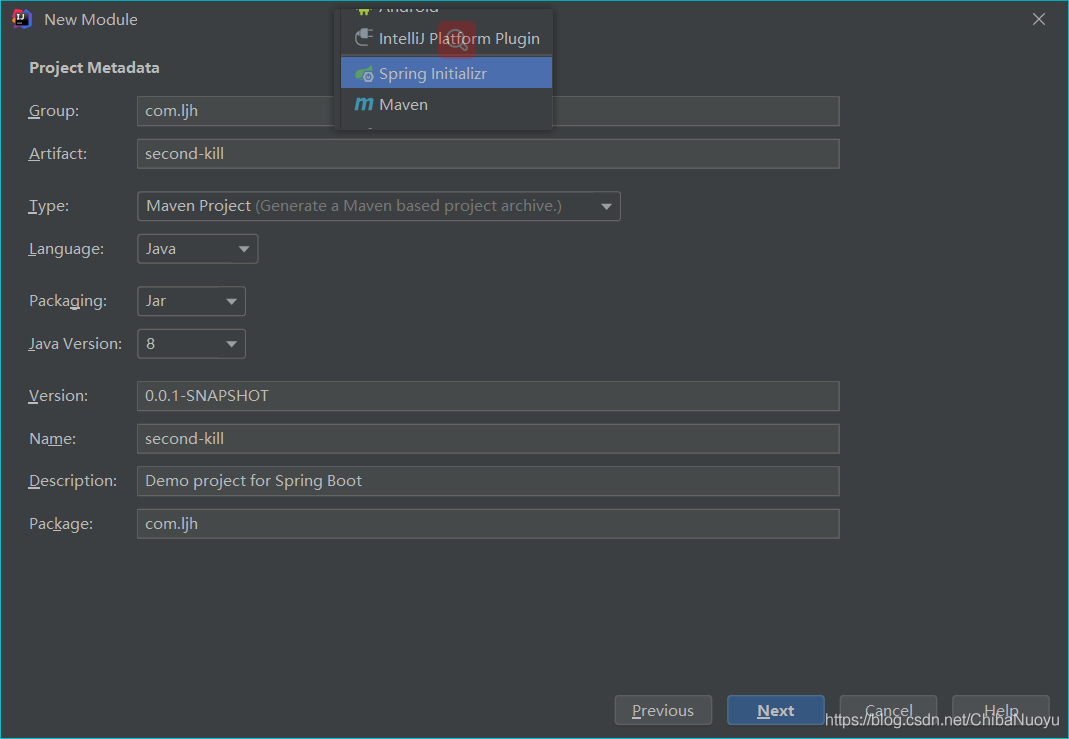The width and height of the screenshot is (1069, 739).
Task: Click the Version: label
Action: 58,396
